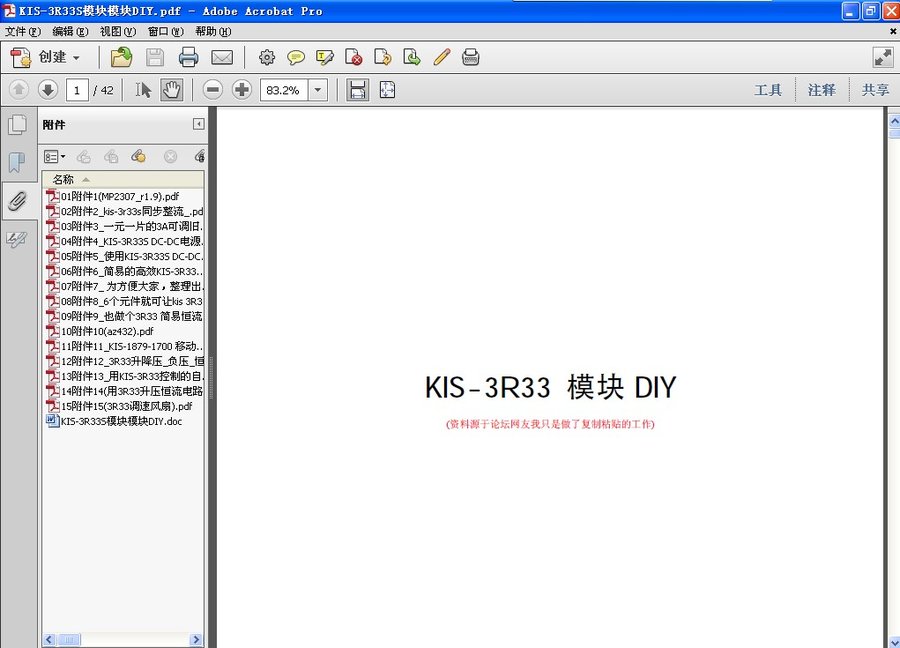Add a sticky note comment
Image resolution: width=900 pixels, height=648 pixels.
[296, 57]
